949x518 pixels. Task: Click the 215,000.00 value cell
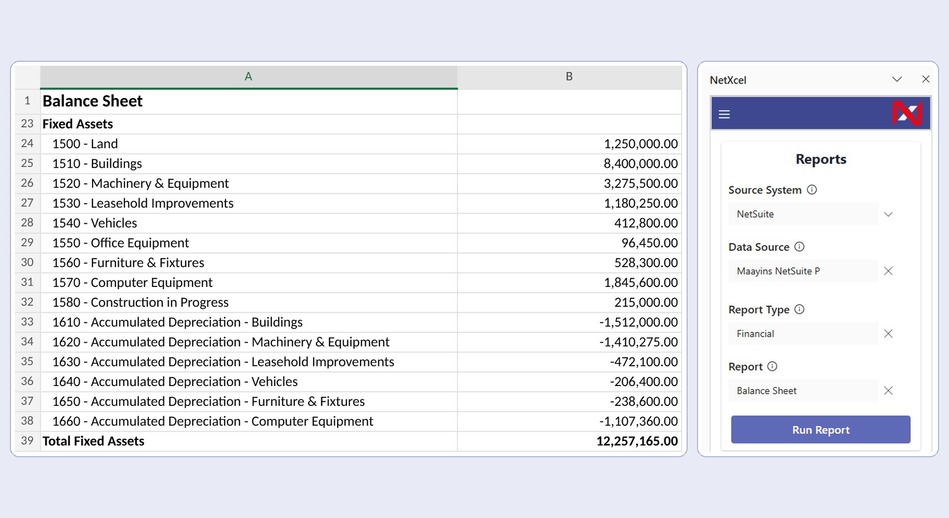(570, 302)
